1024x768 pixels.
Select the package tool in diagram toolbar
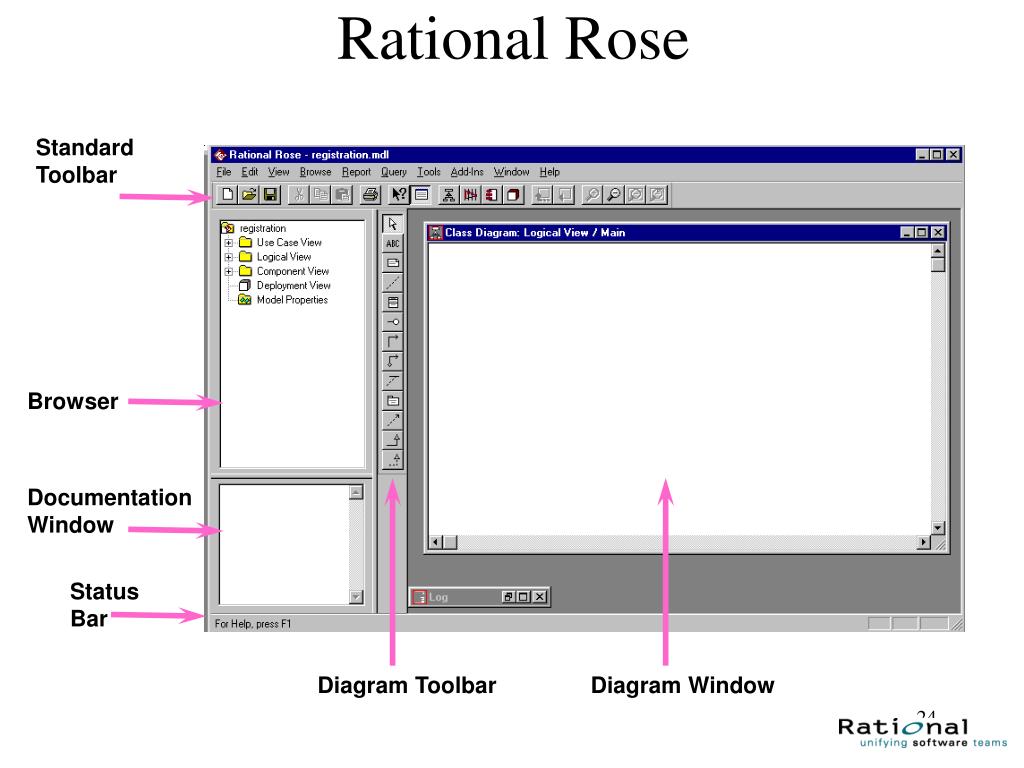[392, 400]
